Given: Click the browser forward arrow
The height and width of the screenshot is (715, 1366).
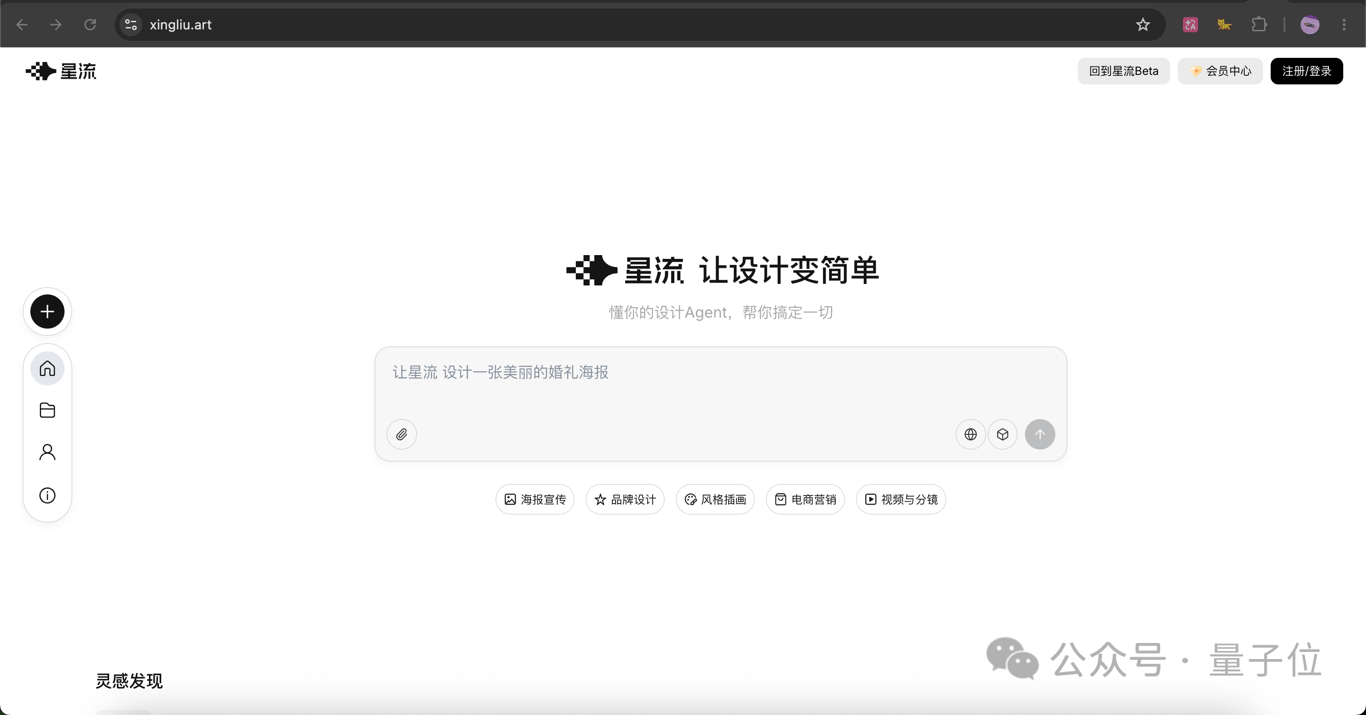Looking at the screenshot, I should tap(56, 25).
